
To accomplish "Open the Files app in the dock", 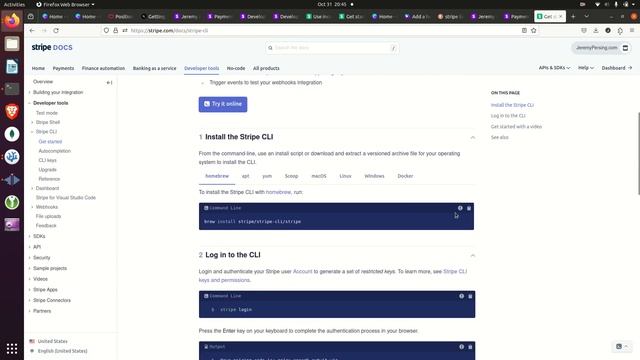I will pos(12,44).
